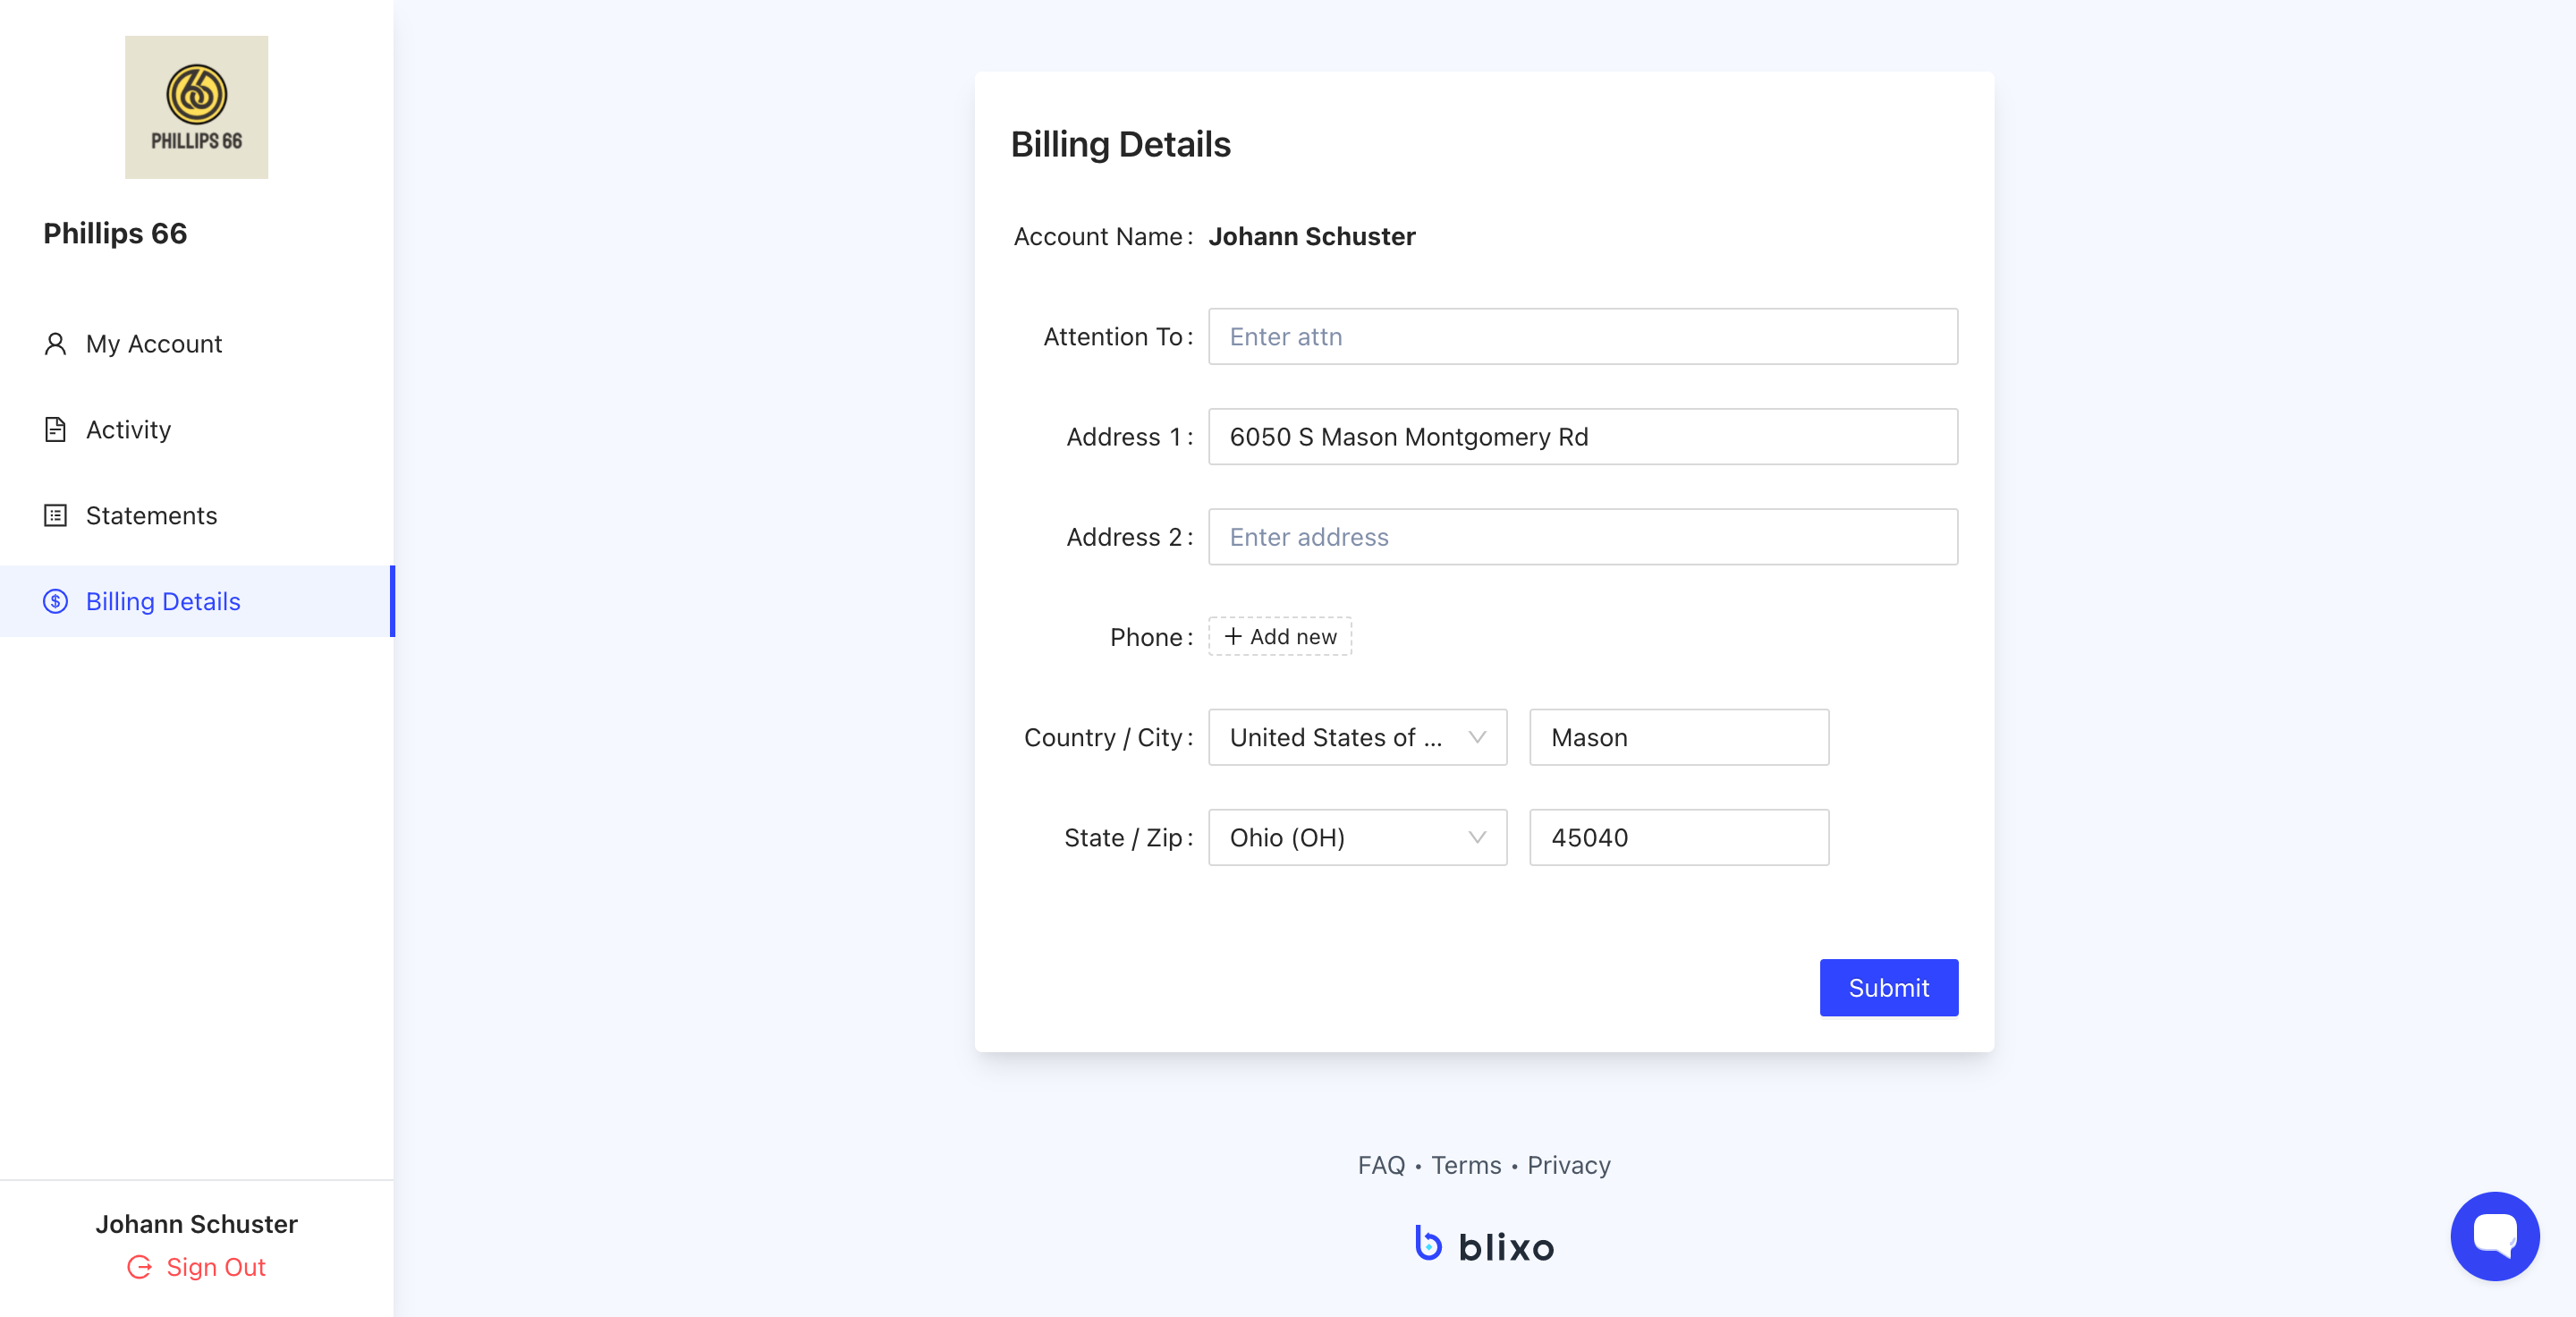The width and height of the screenshot is (2576, 1317).
Task: Click the Activity document icon
Action: pyautogui.click(x=55, y=430)
